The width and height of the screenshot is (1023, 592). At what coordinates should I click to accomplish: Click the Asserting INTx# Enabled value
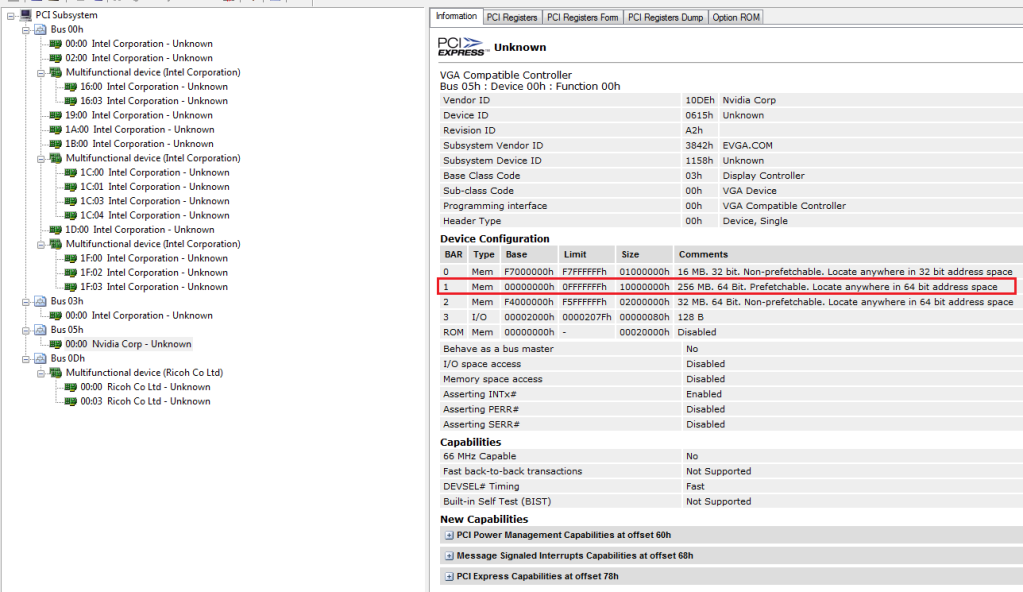click(703, 394)
